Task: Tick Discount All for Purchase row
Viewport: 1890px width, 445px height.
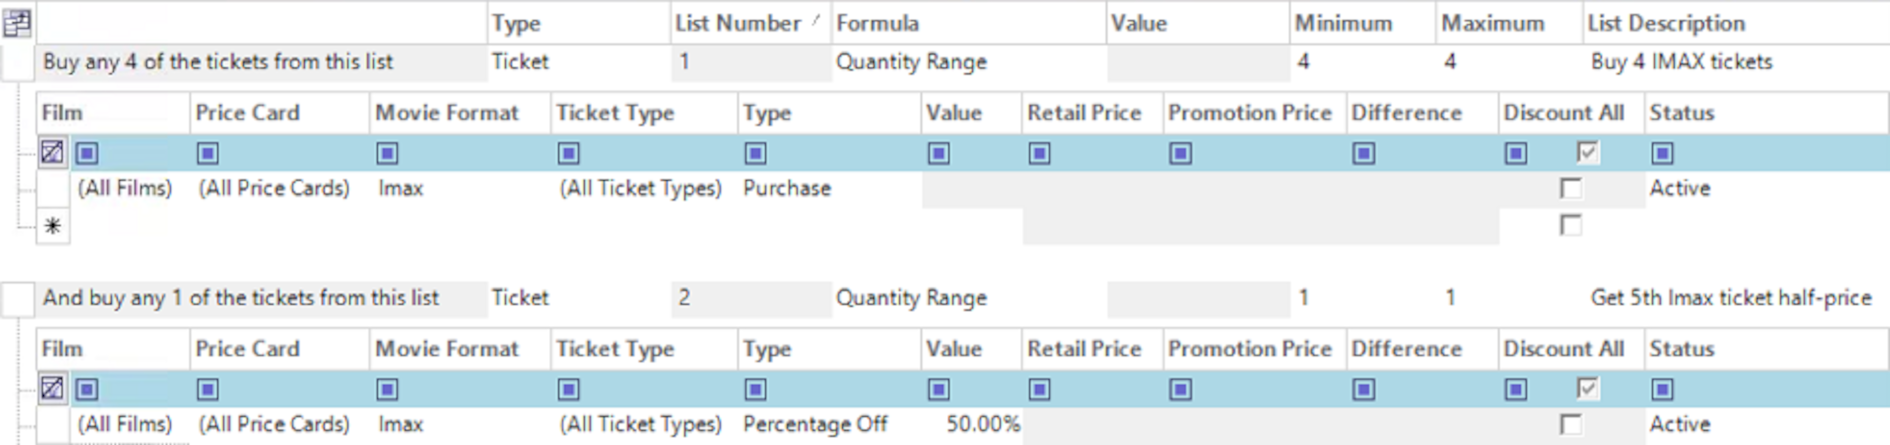Action: pyautogui.click(x=1571, y=188)
